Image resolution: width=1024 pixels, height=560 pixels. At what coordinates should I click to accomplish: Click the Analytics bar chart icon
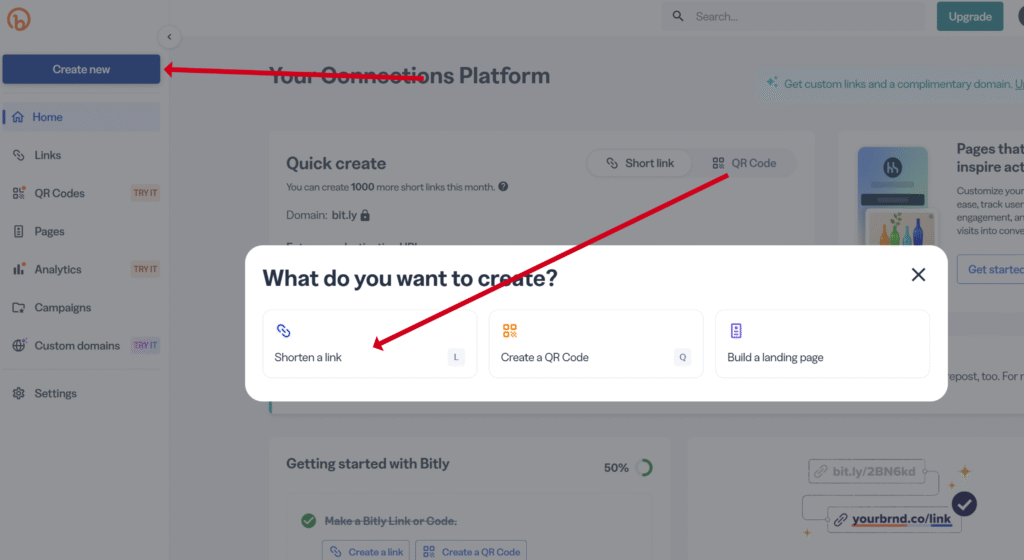[x=18, y=269]
